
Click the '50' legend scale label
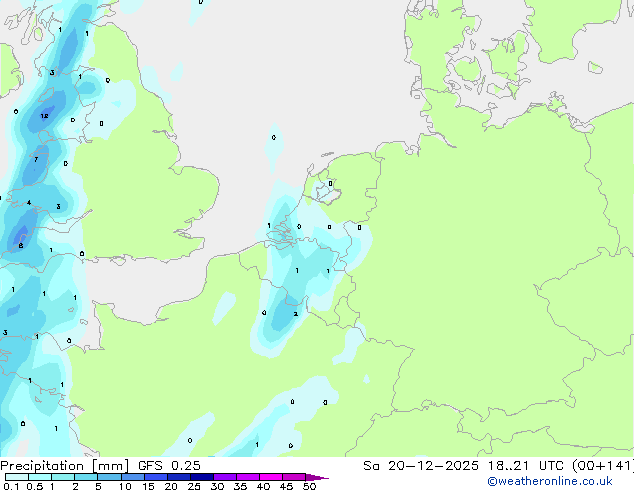[309, 486]
